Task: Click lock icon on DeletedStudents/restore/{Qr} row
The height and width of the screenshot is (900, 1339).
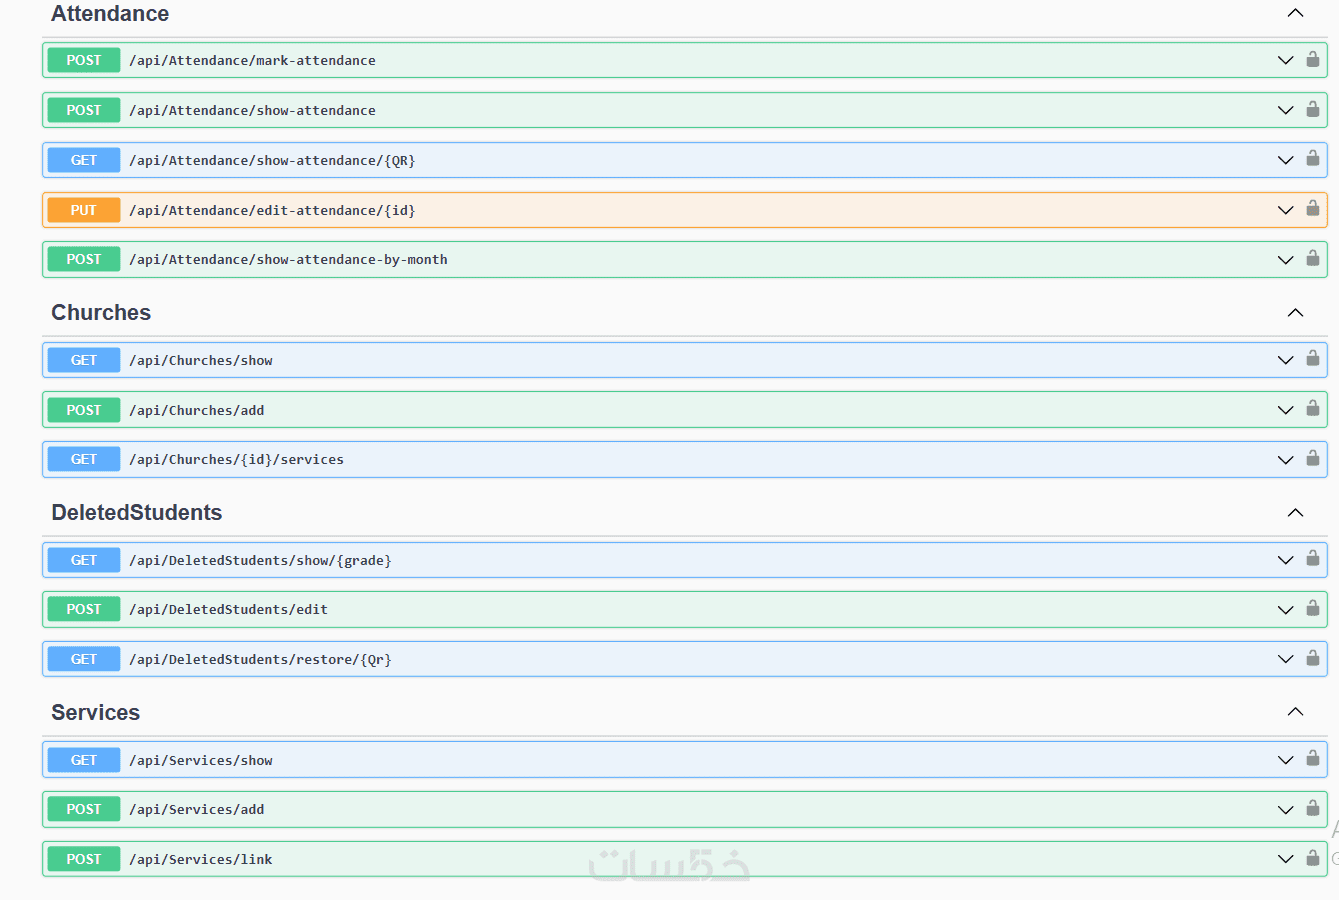Action: point(1313,658)
